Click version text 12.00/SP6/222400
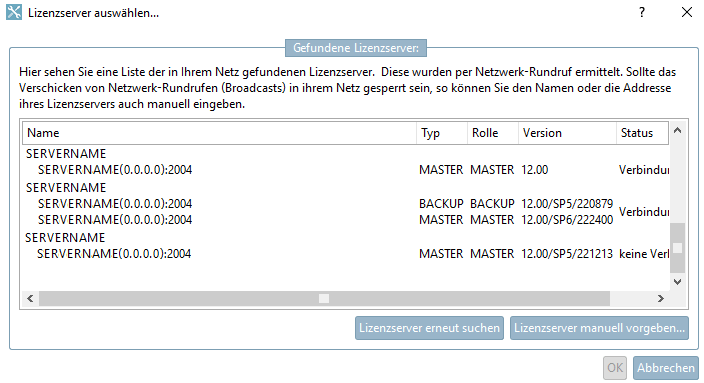Image resolution: width=704 pixels, height=383 pixels. pyautogui.click(x=567, y=220)
